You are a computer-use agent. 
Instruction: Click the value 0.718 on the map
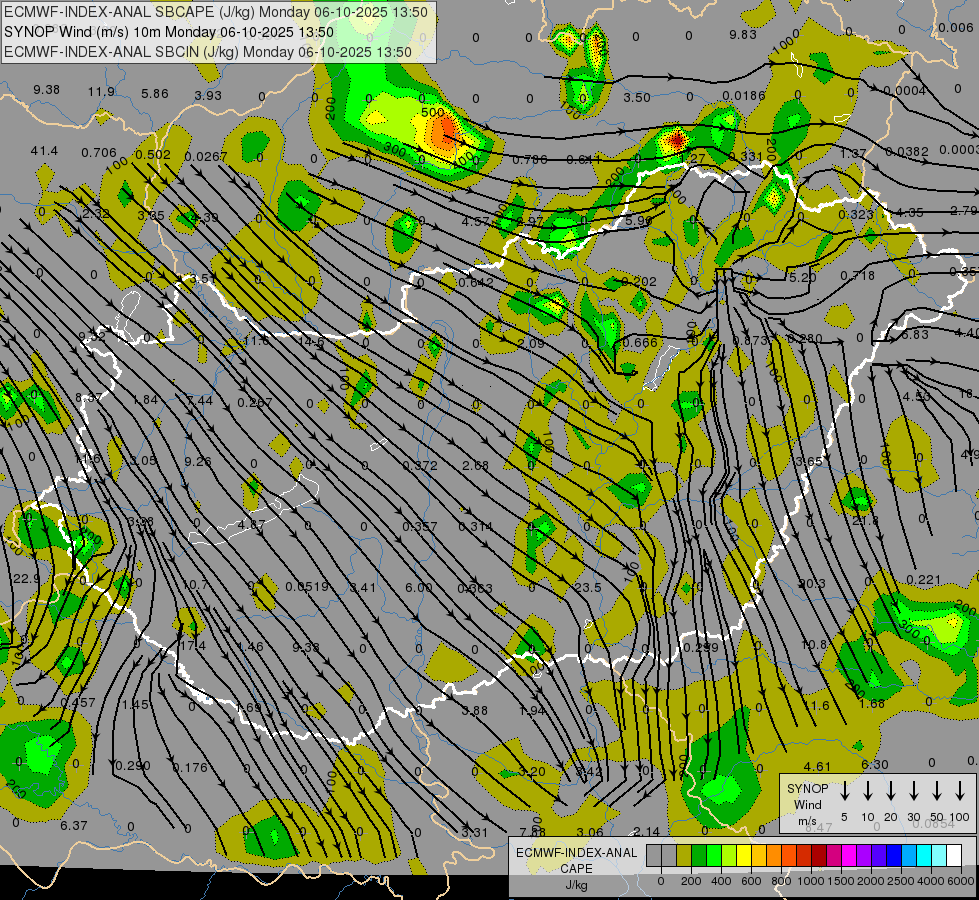pyautogui.click(x=857, y=275)
